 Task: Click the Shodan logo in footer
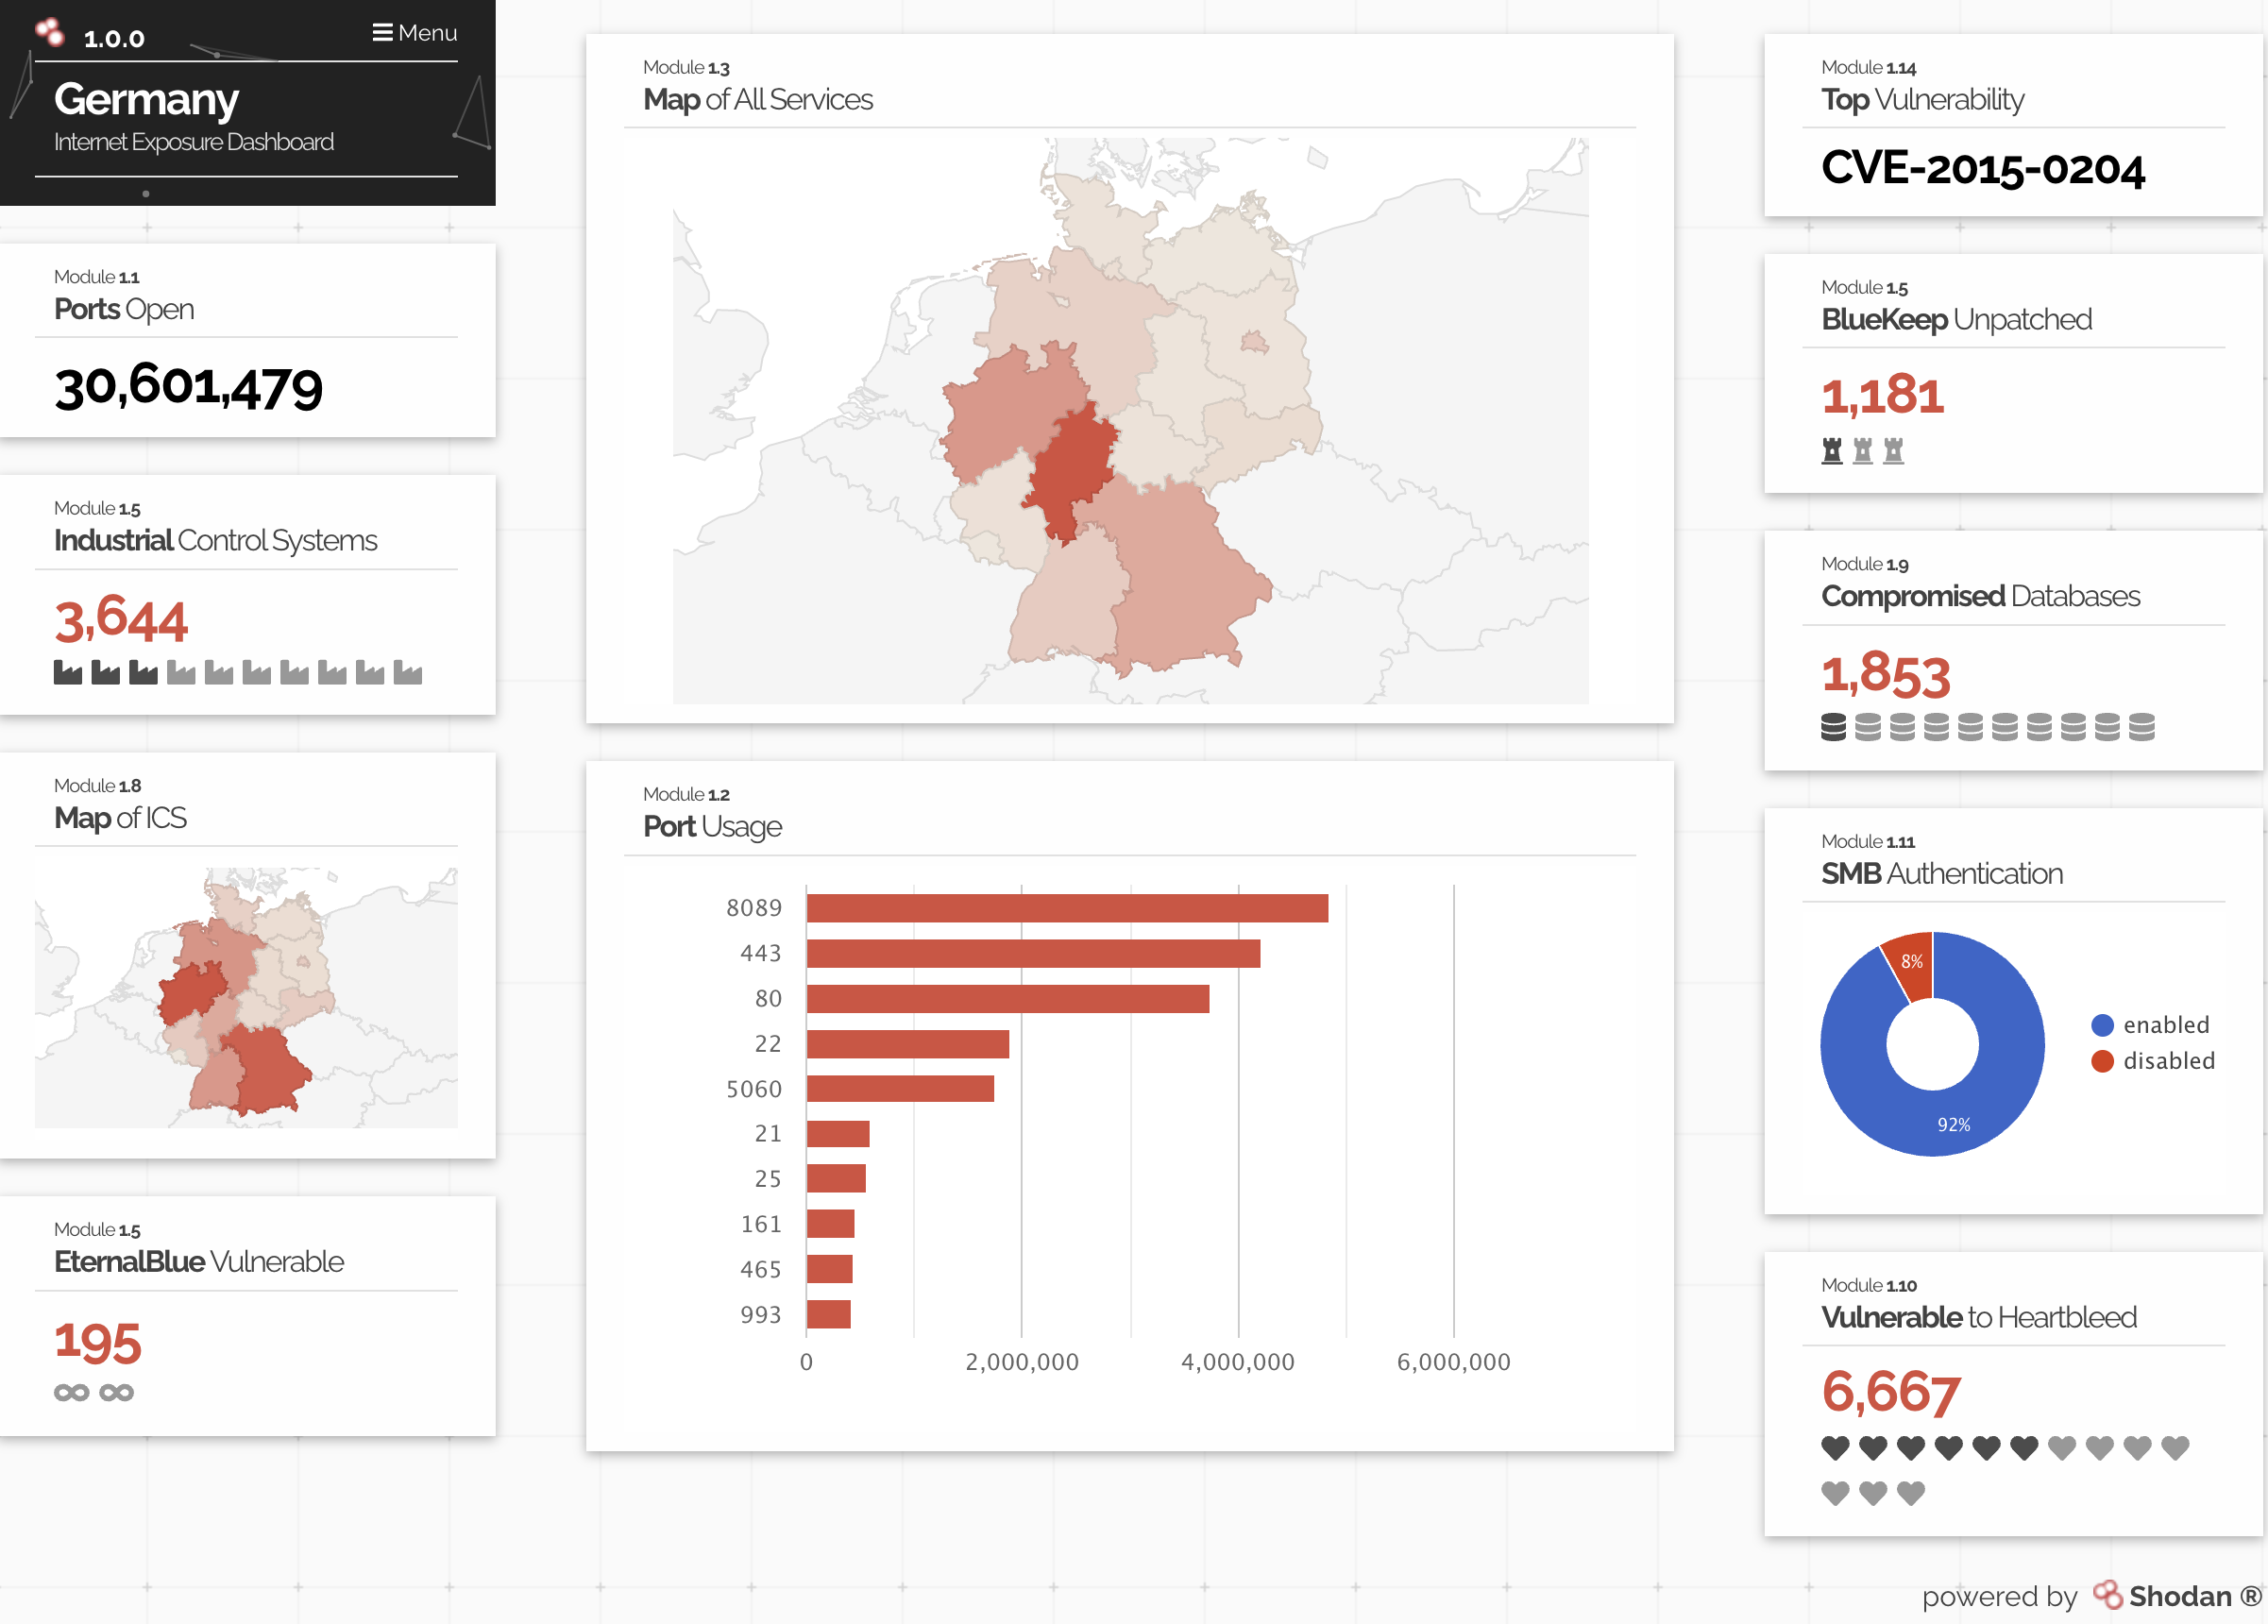pos(2107,1595)
